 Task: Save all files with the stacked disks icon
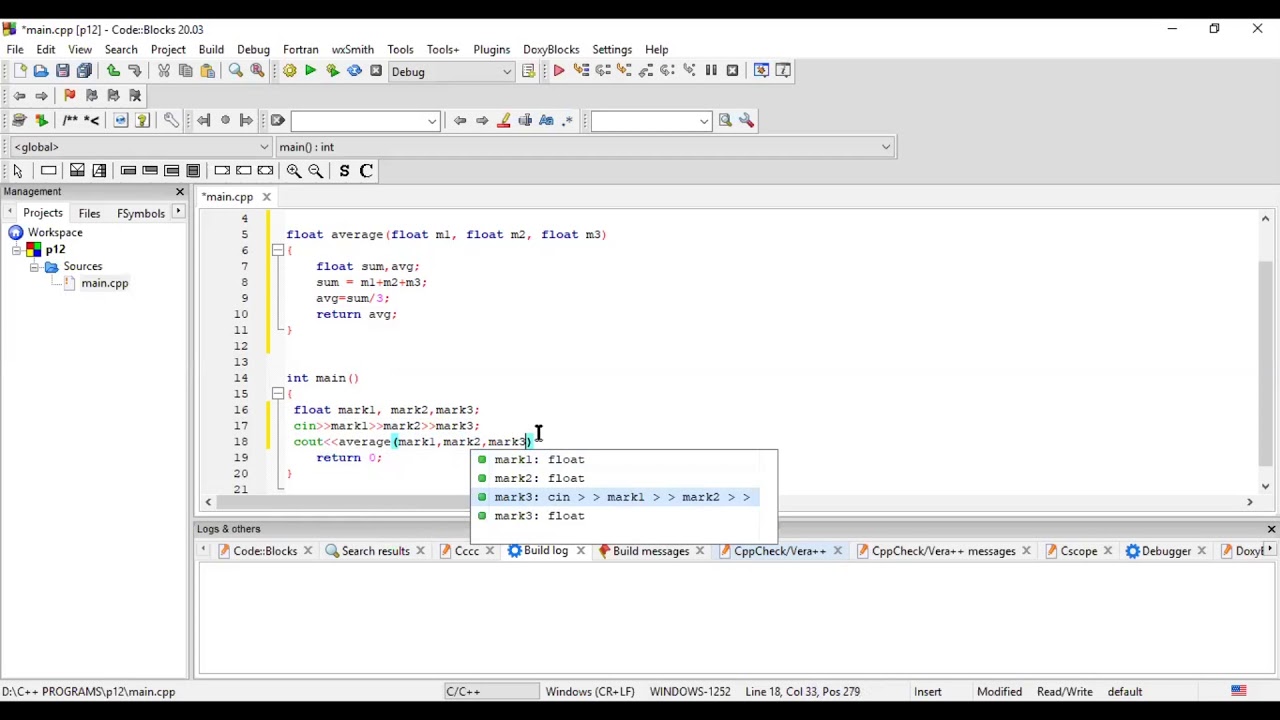click(85, 71)
